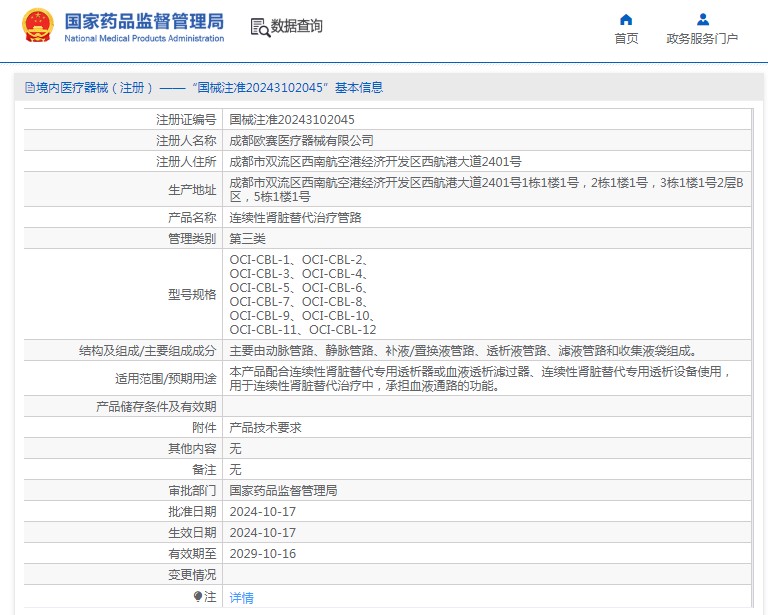The width and height of the screenshot is (768, 615).
Task: Click the 注册证编号 row label
Action: click(186, 119)
